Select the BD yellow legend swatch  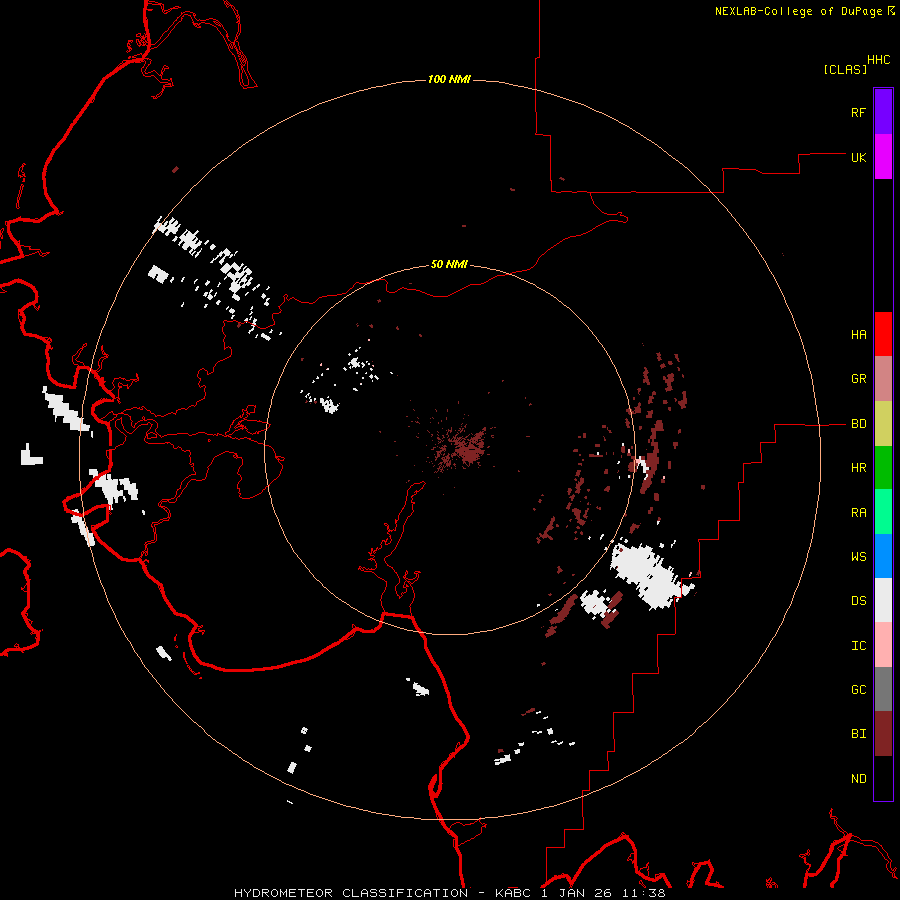[x=883, y=424]
